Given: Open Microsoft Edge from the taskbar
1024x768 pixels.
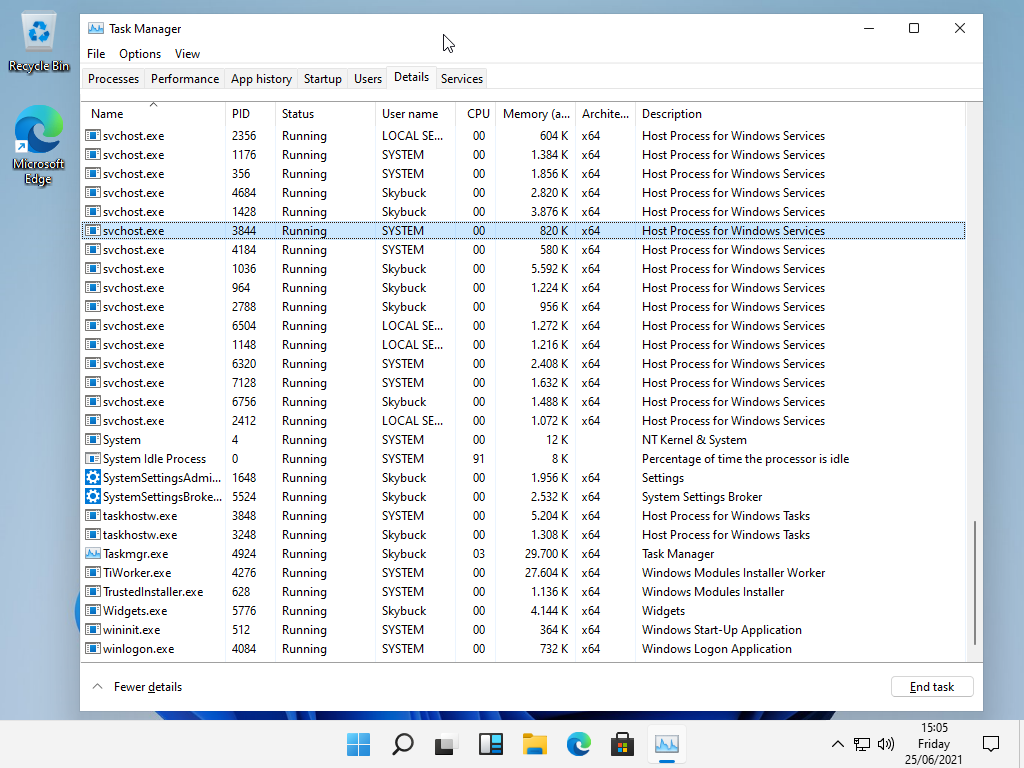Looking at the screenshot, I should coord(578,744).
